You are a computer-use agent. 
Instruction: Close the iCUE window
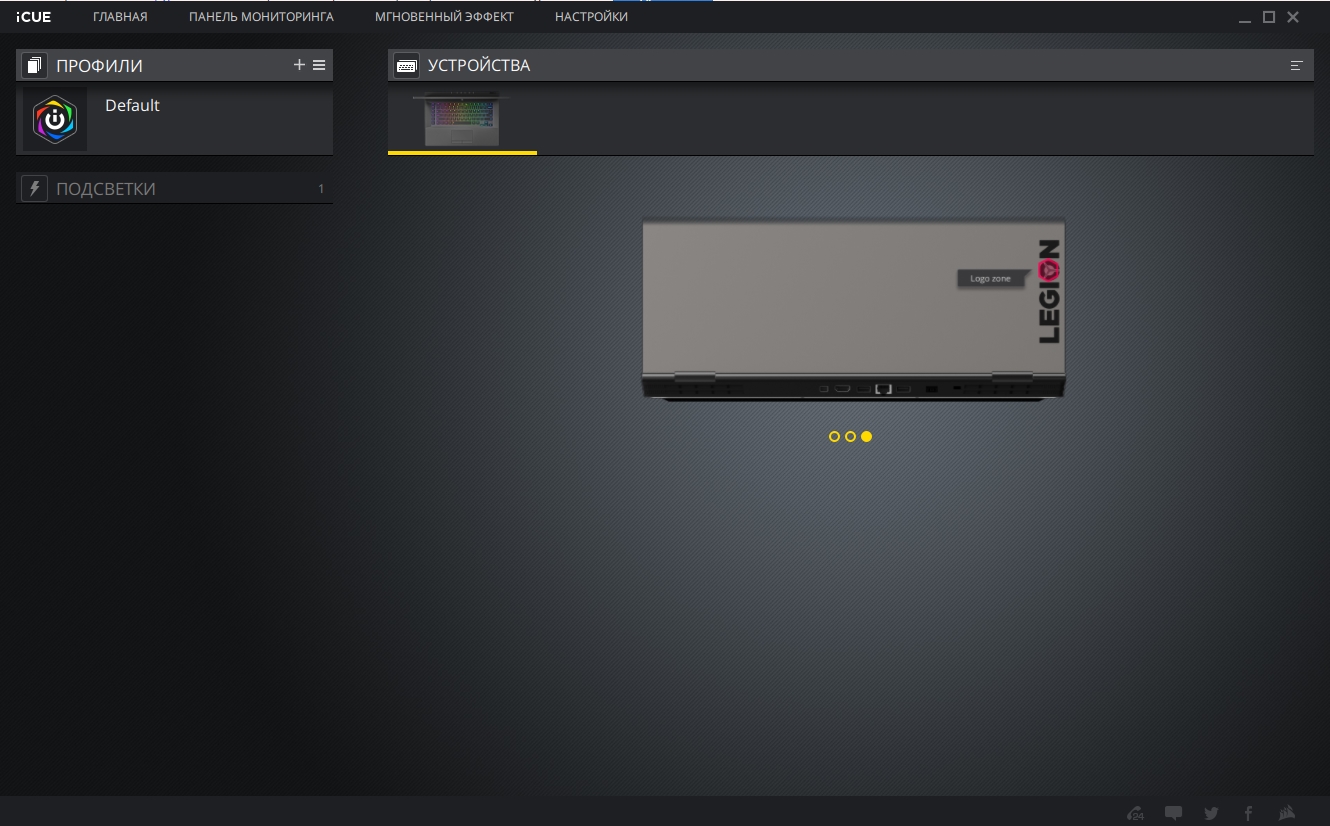[x=1293, y=17]
